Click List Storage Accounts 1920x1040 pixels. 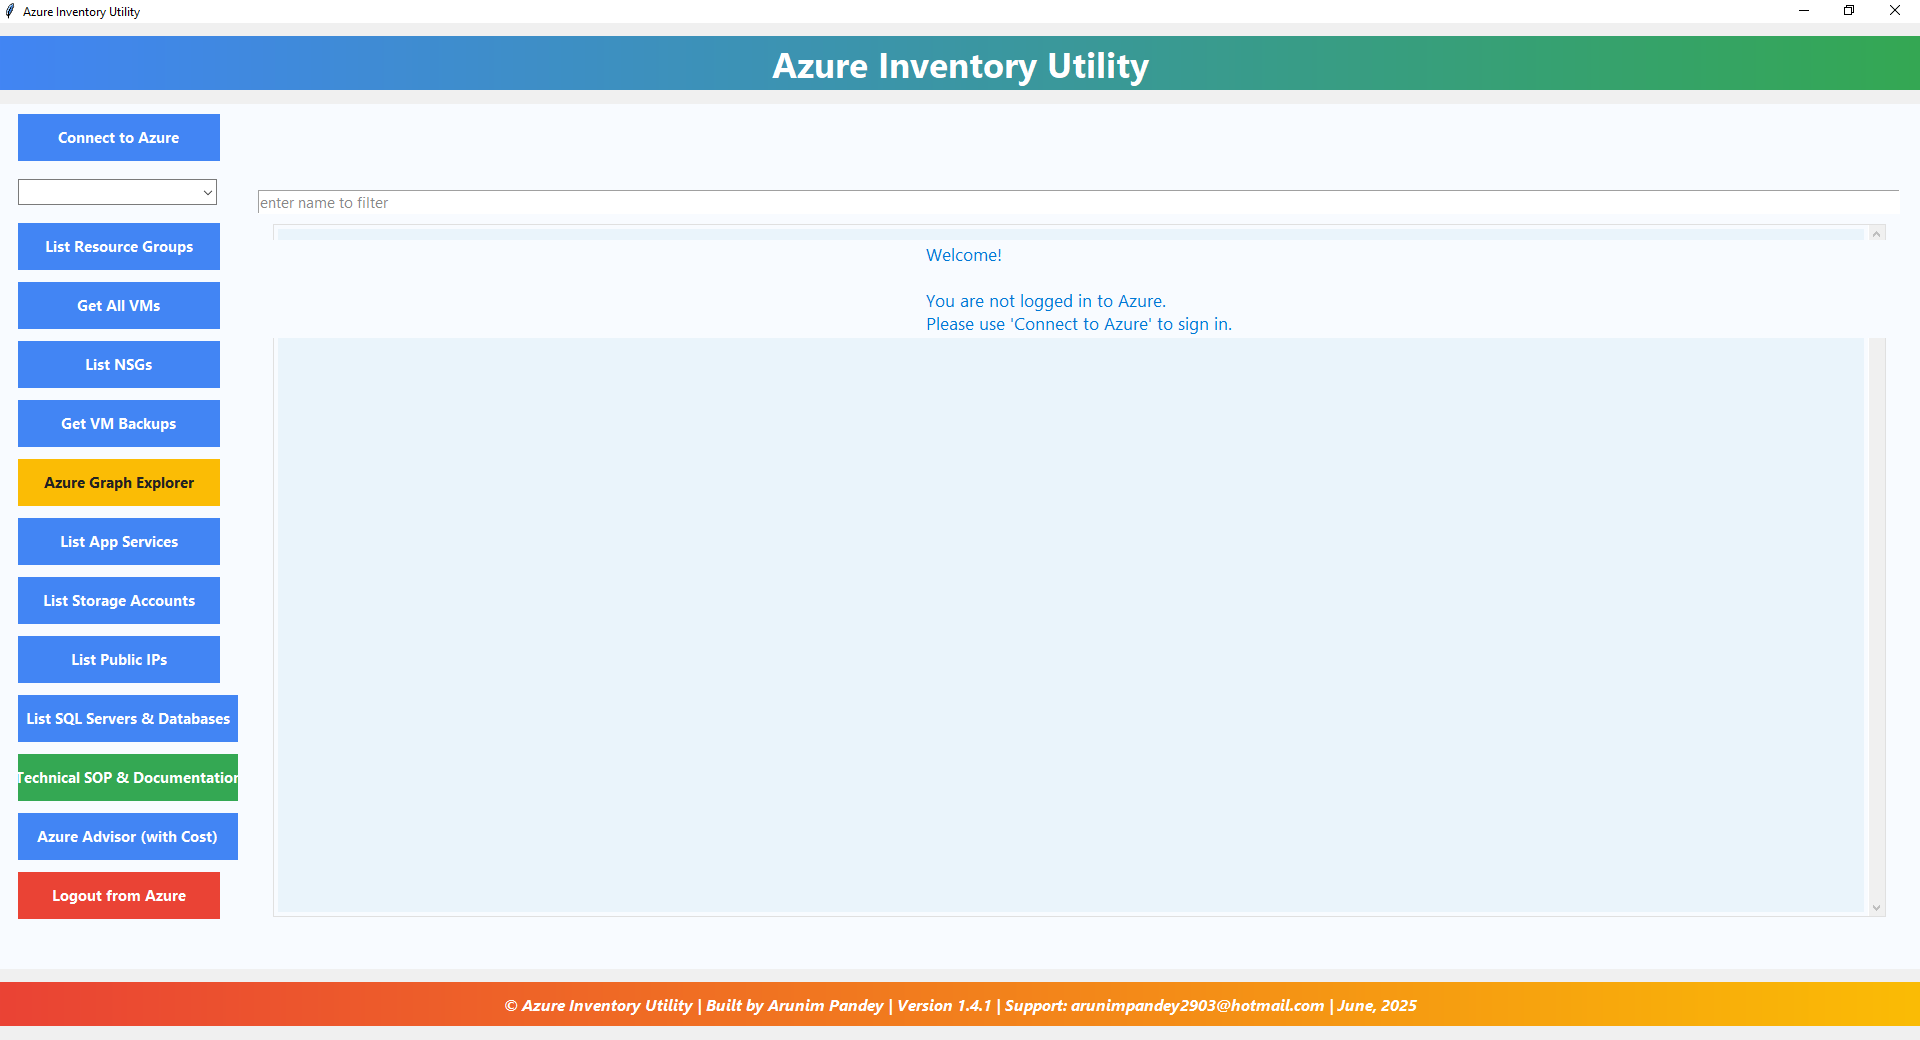pos(118,600)
